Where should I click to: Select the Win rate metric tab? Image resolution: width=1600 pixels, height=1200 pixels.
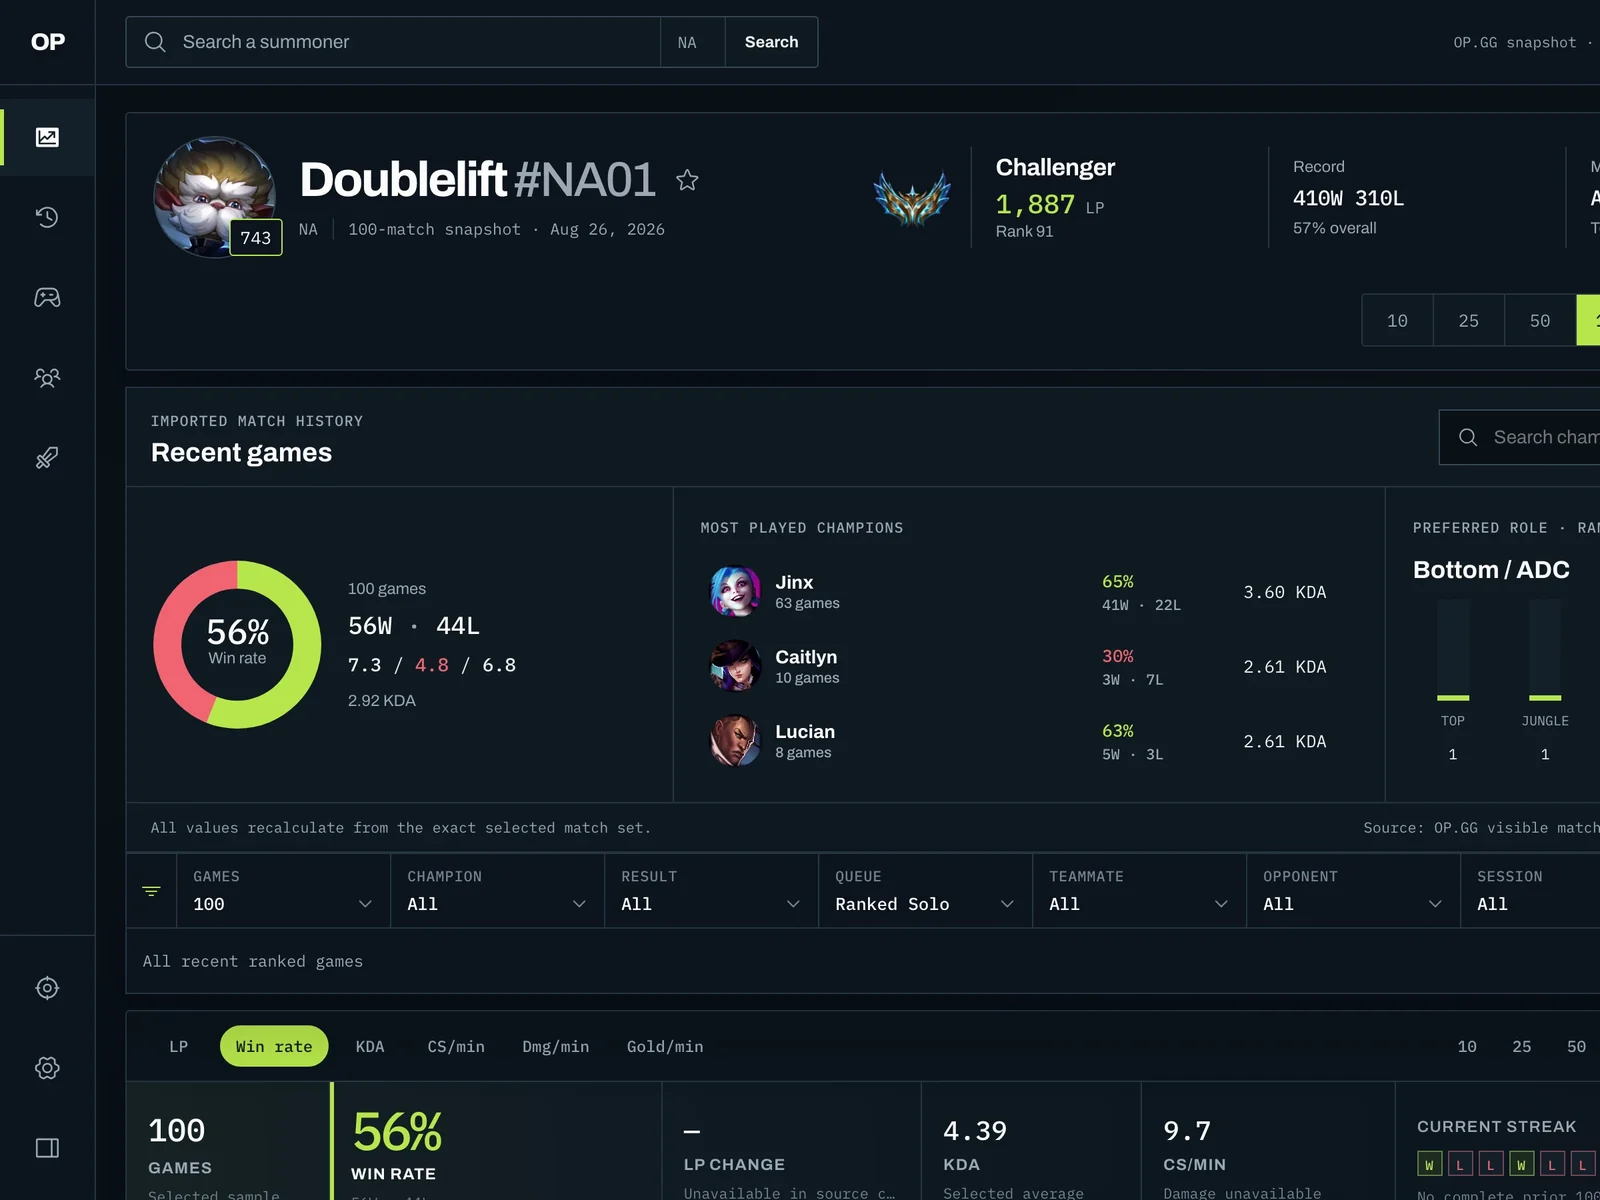pos(274,1047)
